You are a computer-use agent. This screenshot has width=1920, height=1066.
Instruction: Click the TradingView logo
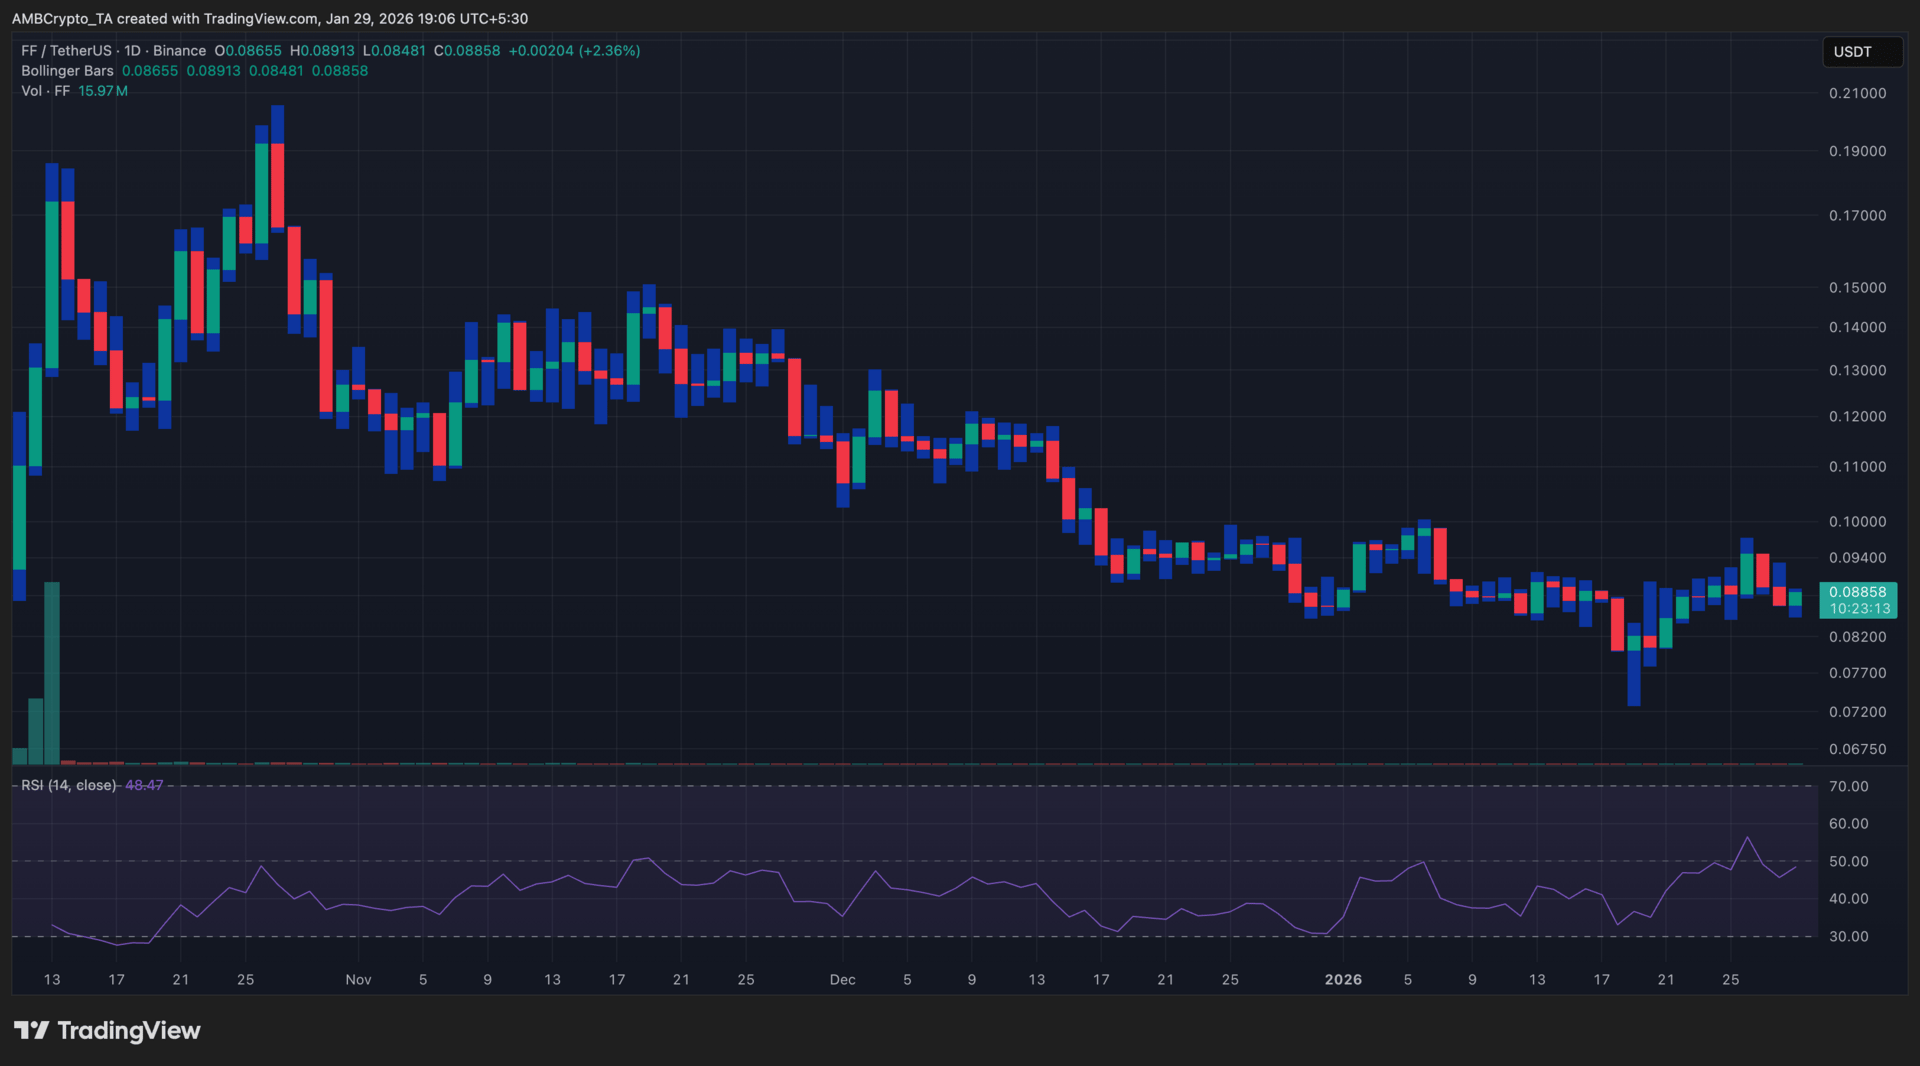107,1030
